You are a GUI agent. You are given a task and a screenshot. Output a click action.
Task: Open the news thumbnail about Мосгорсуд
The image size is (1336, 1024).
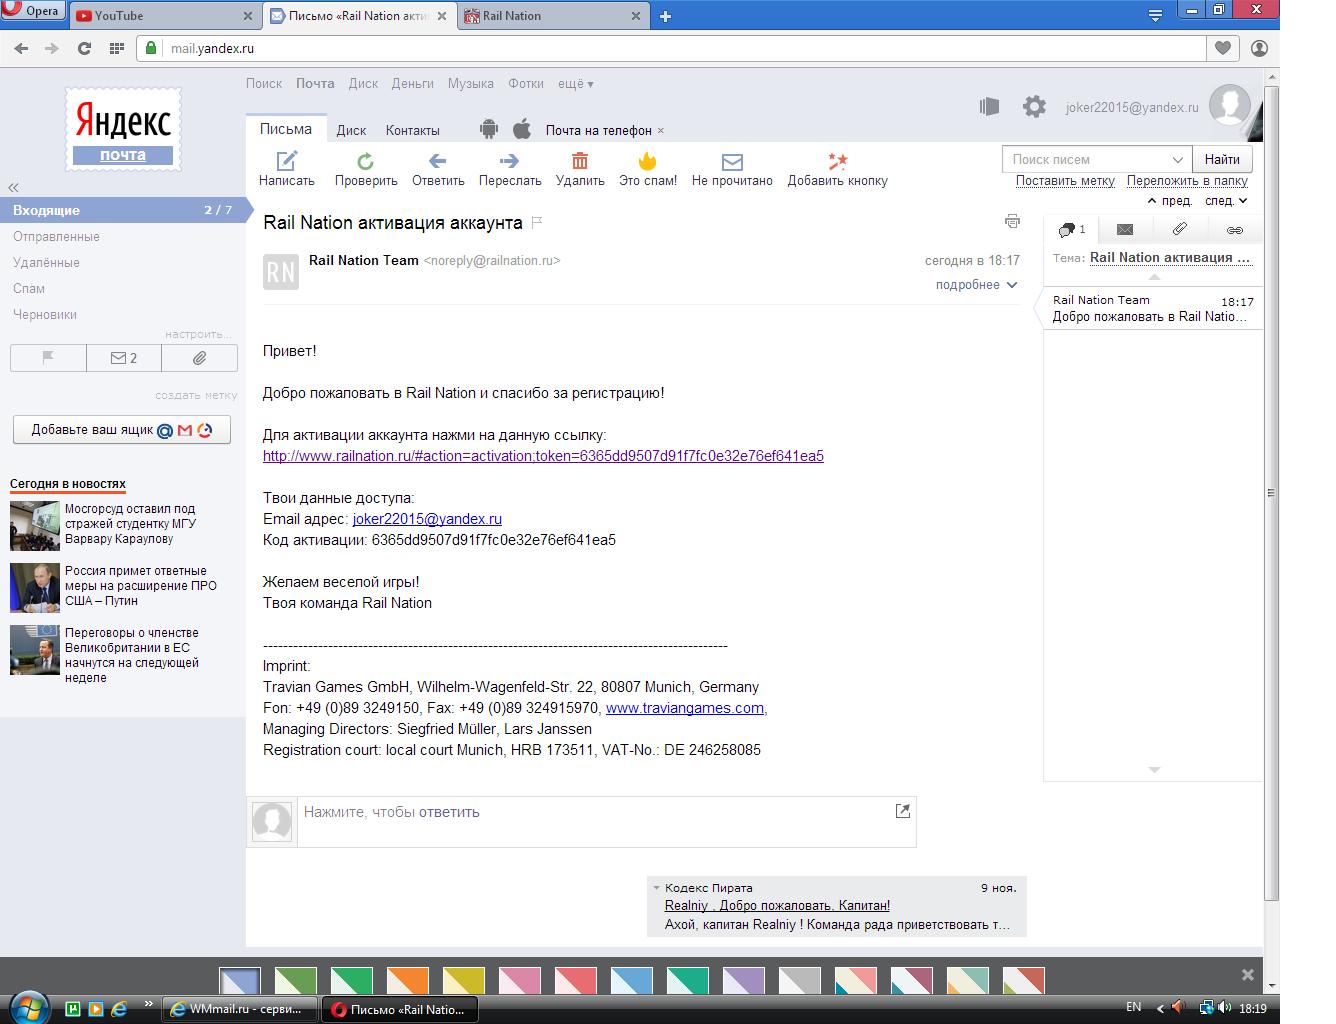coord(35,525)
